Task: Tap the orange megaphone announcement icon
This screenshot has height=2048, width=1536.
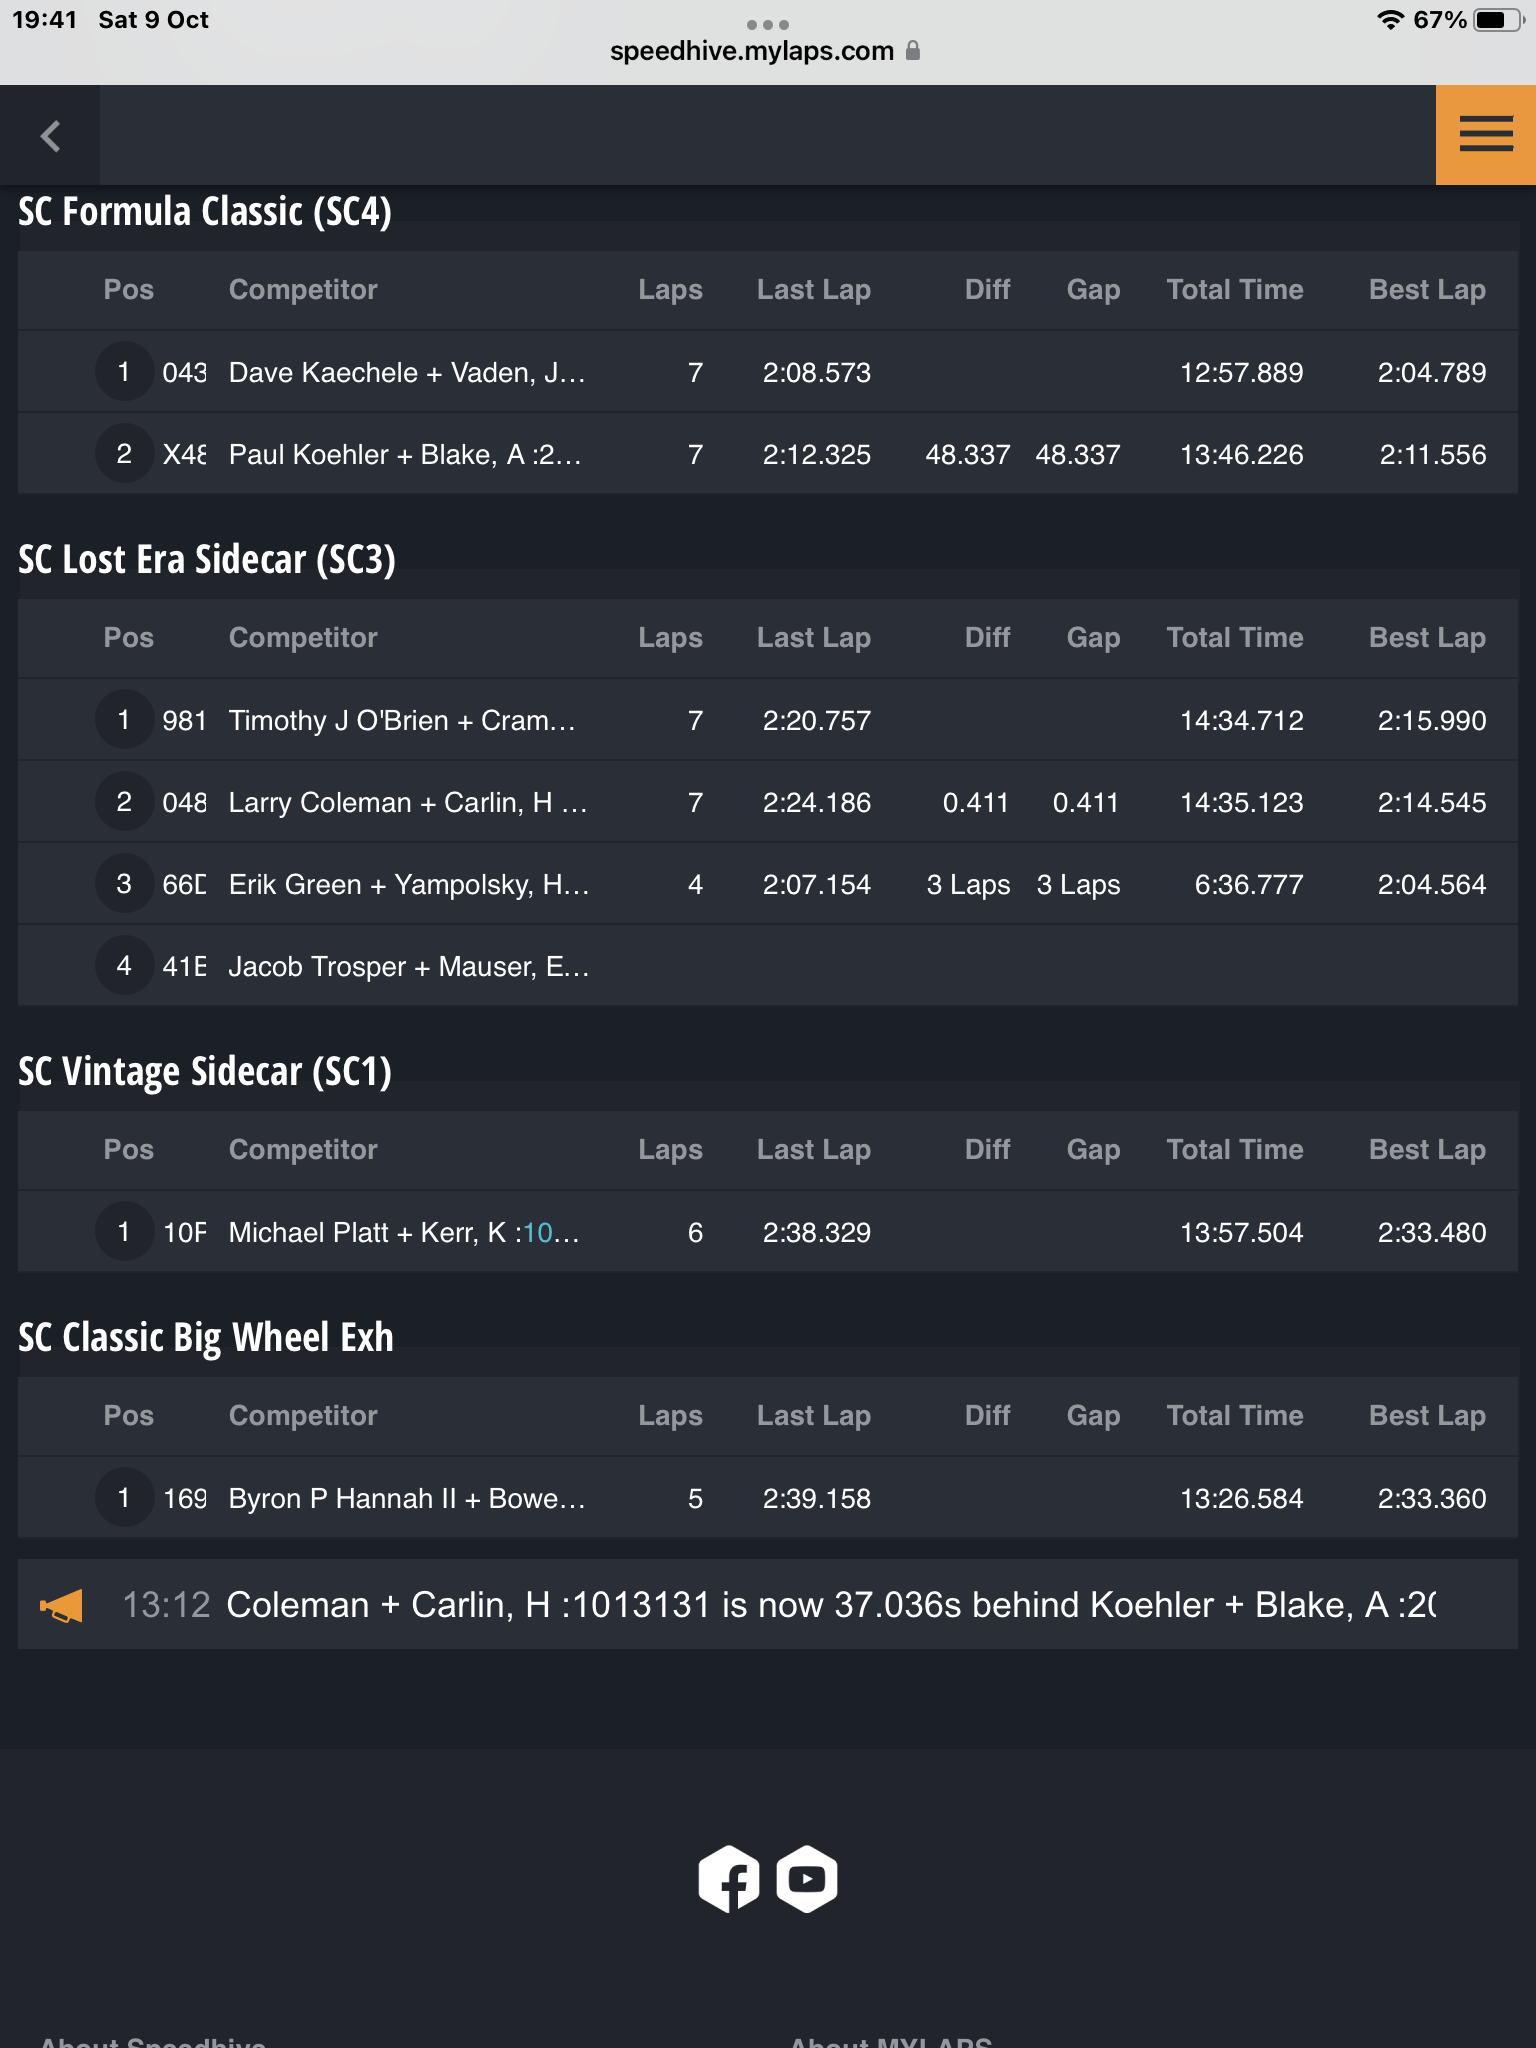Action: (x=61, y=1606)
